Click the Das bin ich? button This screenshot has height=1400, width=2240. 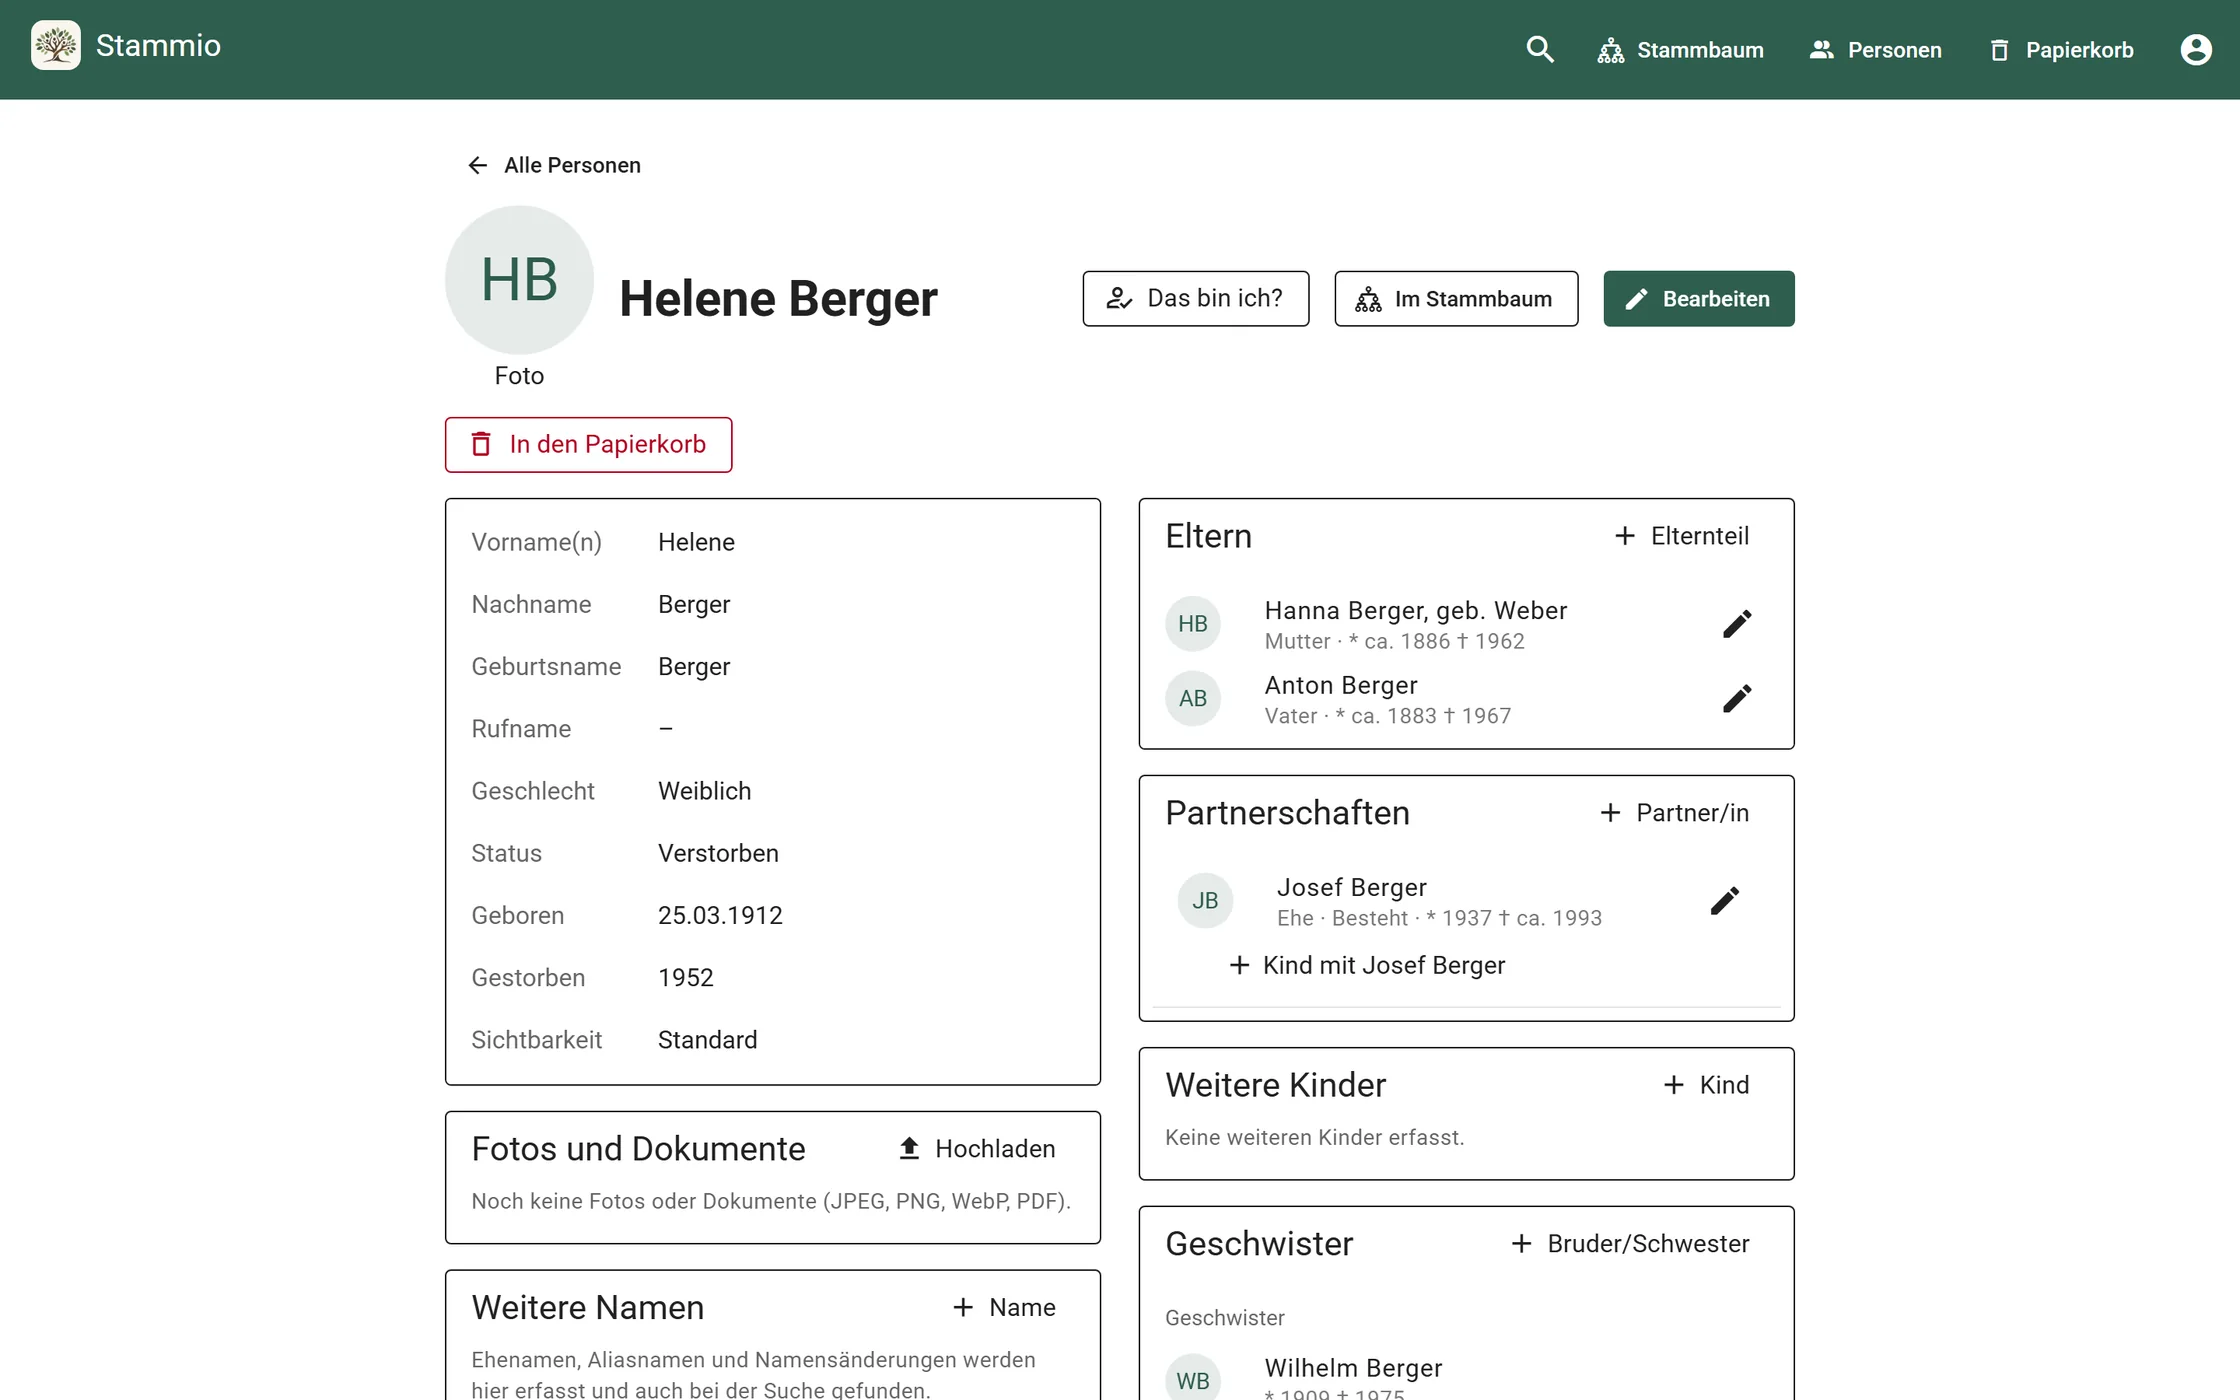click(1196, 299)
